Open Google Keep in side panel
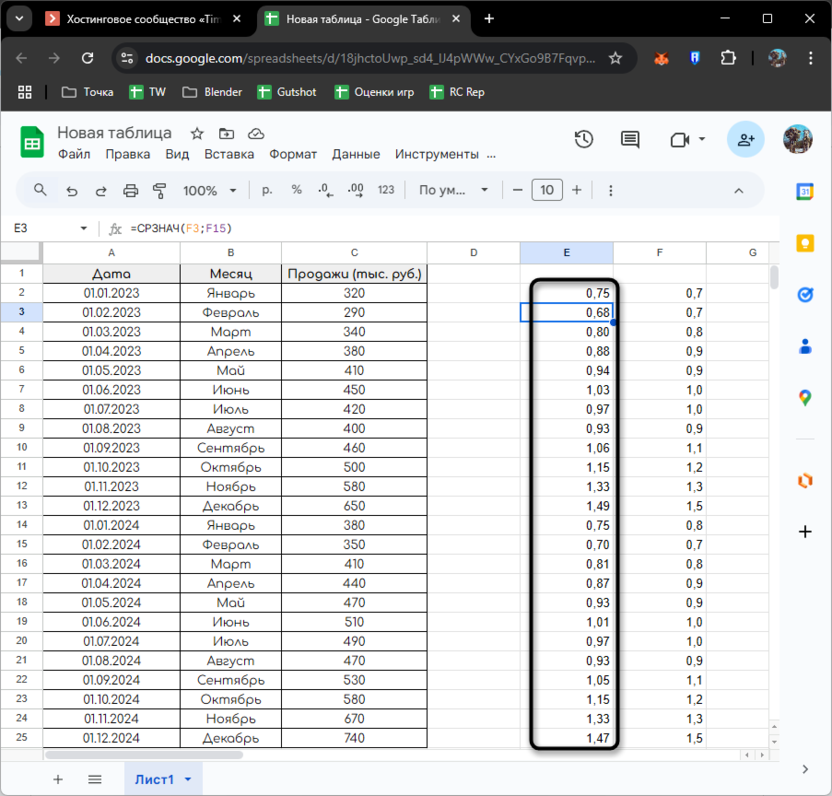The width and height of the screenshot is (832, 796). click(x=805, y=243)
